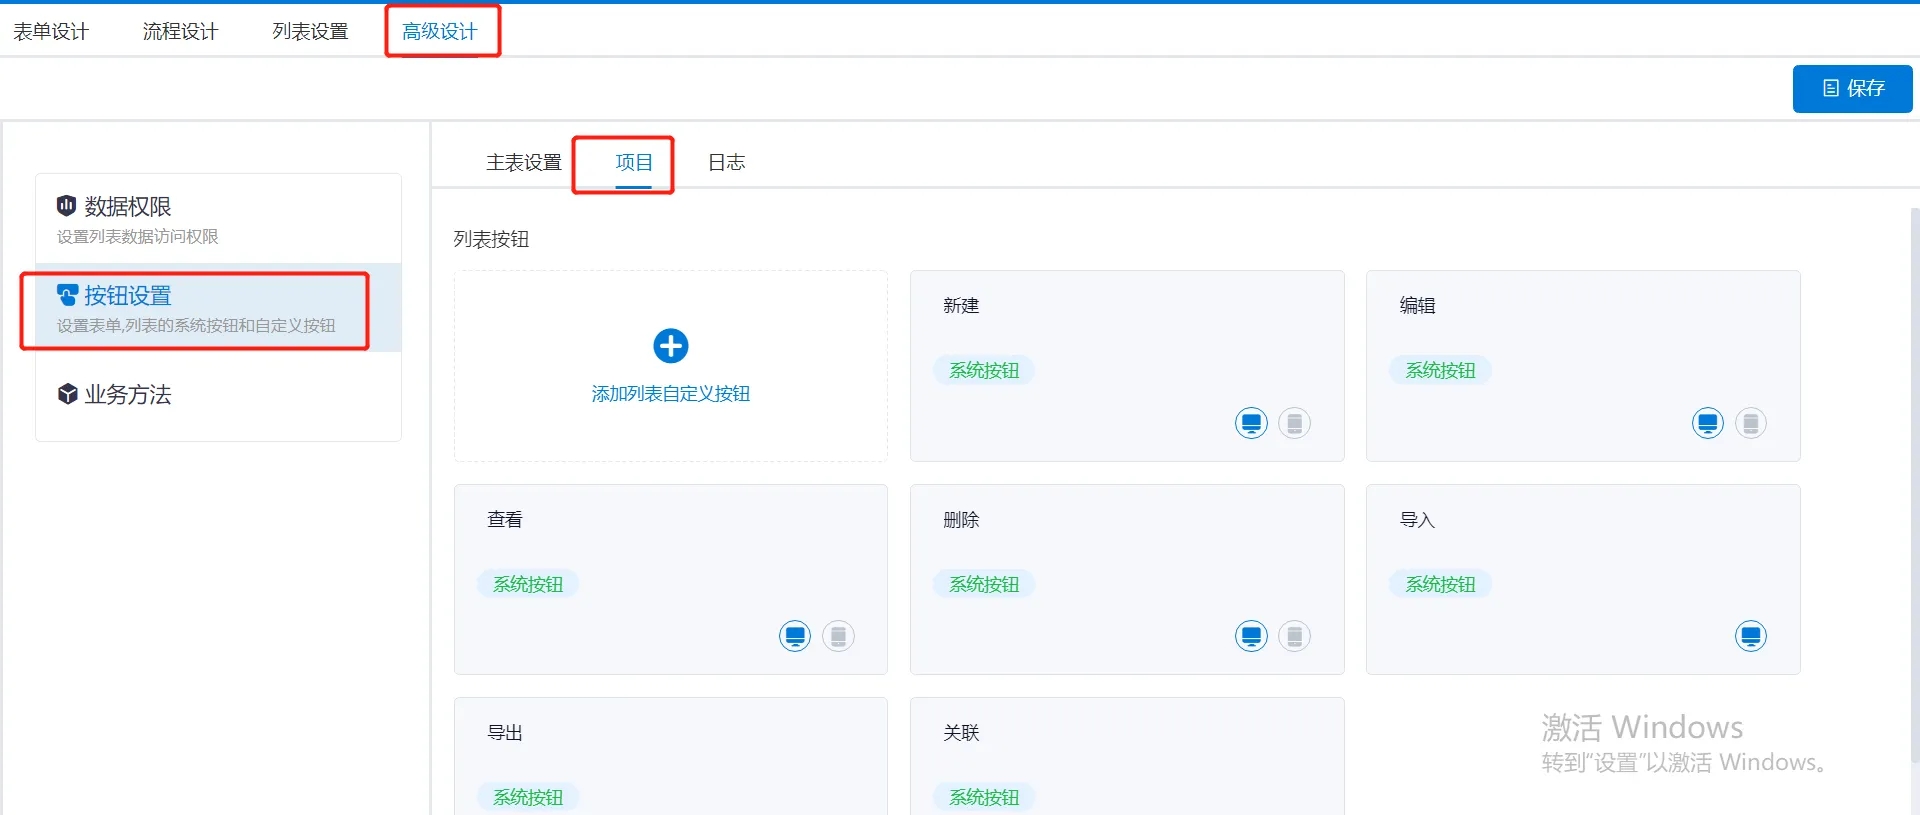The width and height of the screenshot is (1920, 815).
Task: Open the 日志 sub-tab
Action: [726, 162]
